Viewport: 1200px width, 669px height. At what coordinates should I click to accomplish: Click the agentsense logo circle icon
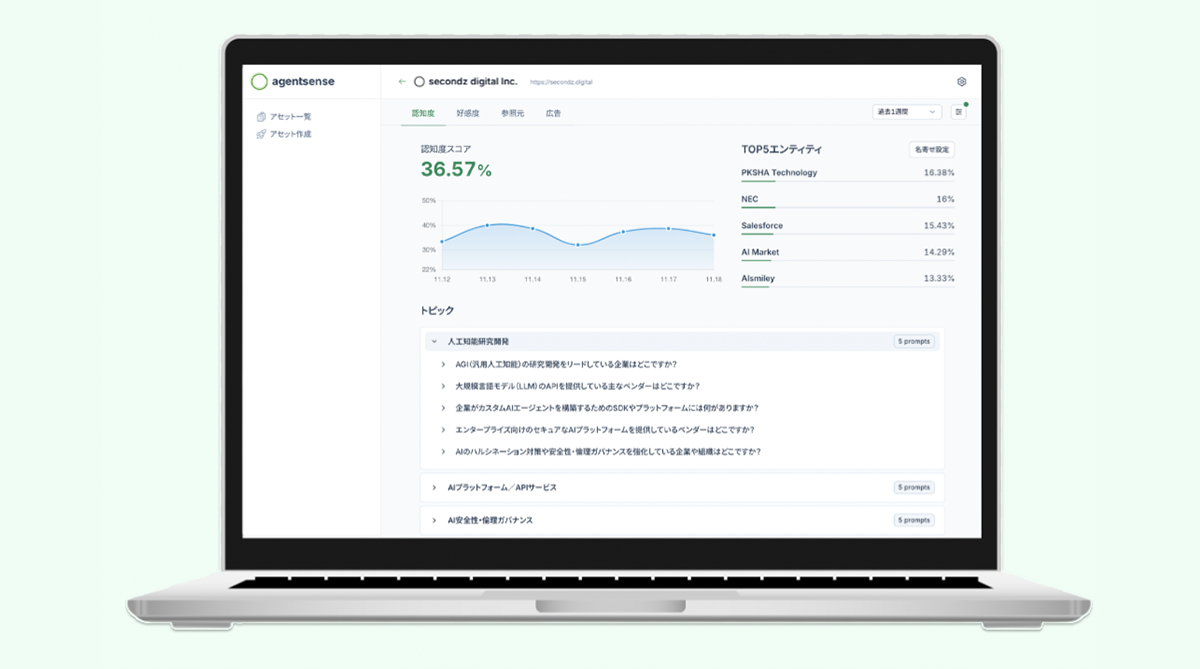[x=259, y=82]
